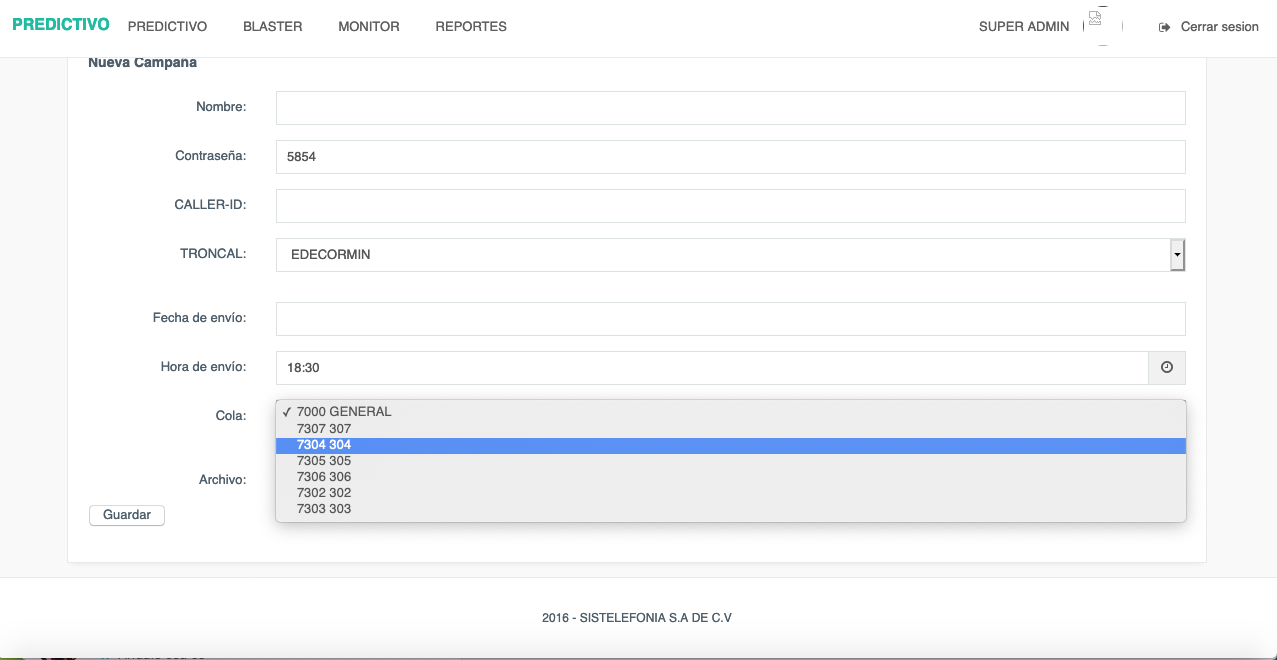Click the Cerrar sesion logout icon
Image resolution: width=1277 pixels, height=660 pixels.
click(1164, 27)
